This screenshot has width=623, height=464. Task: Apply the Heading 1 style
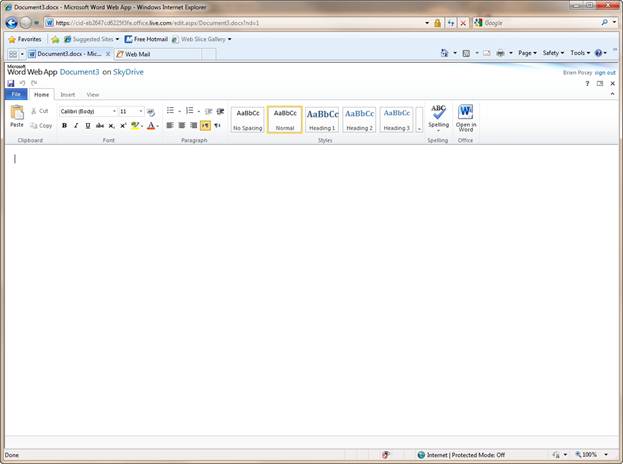[x=322, y=120]
